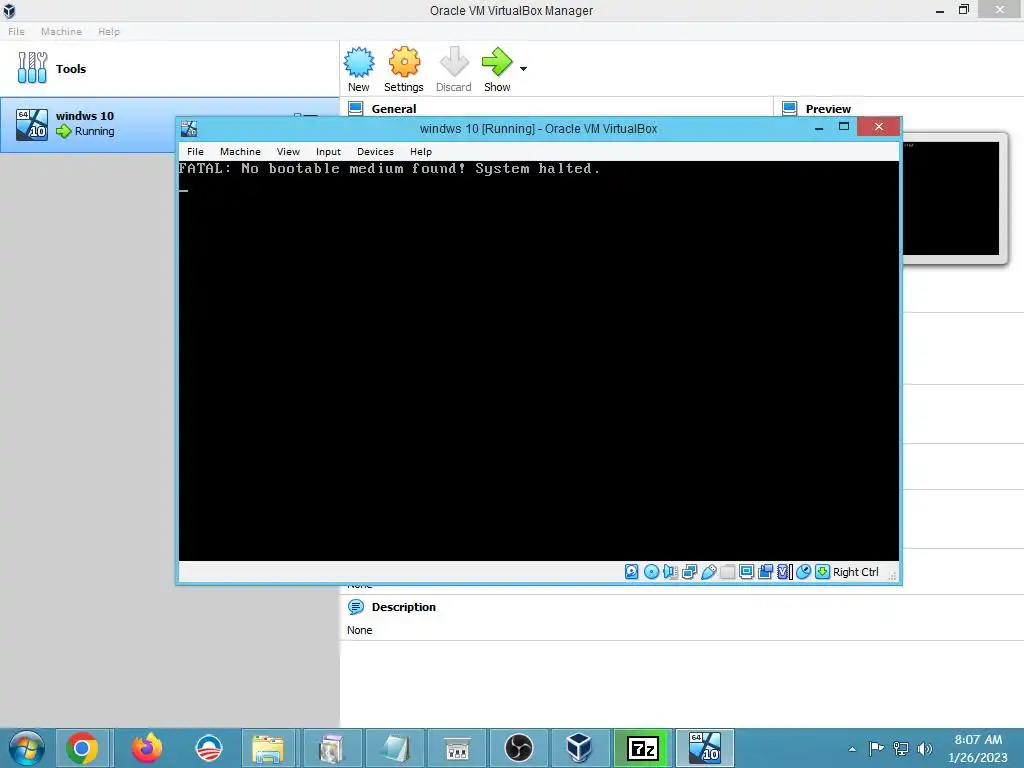Open Help menu in the VM window
The width and height of the screenshot is (1024, 768).
(421, 152)
